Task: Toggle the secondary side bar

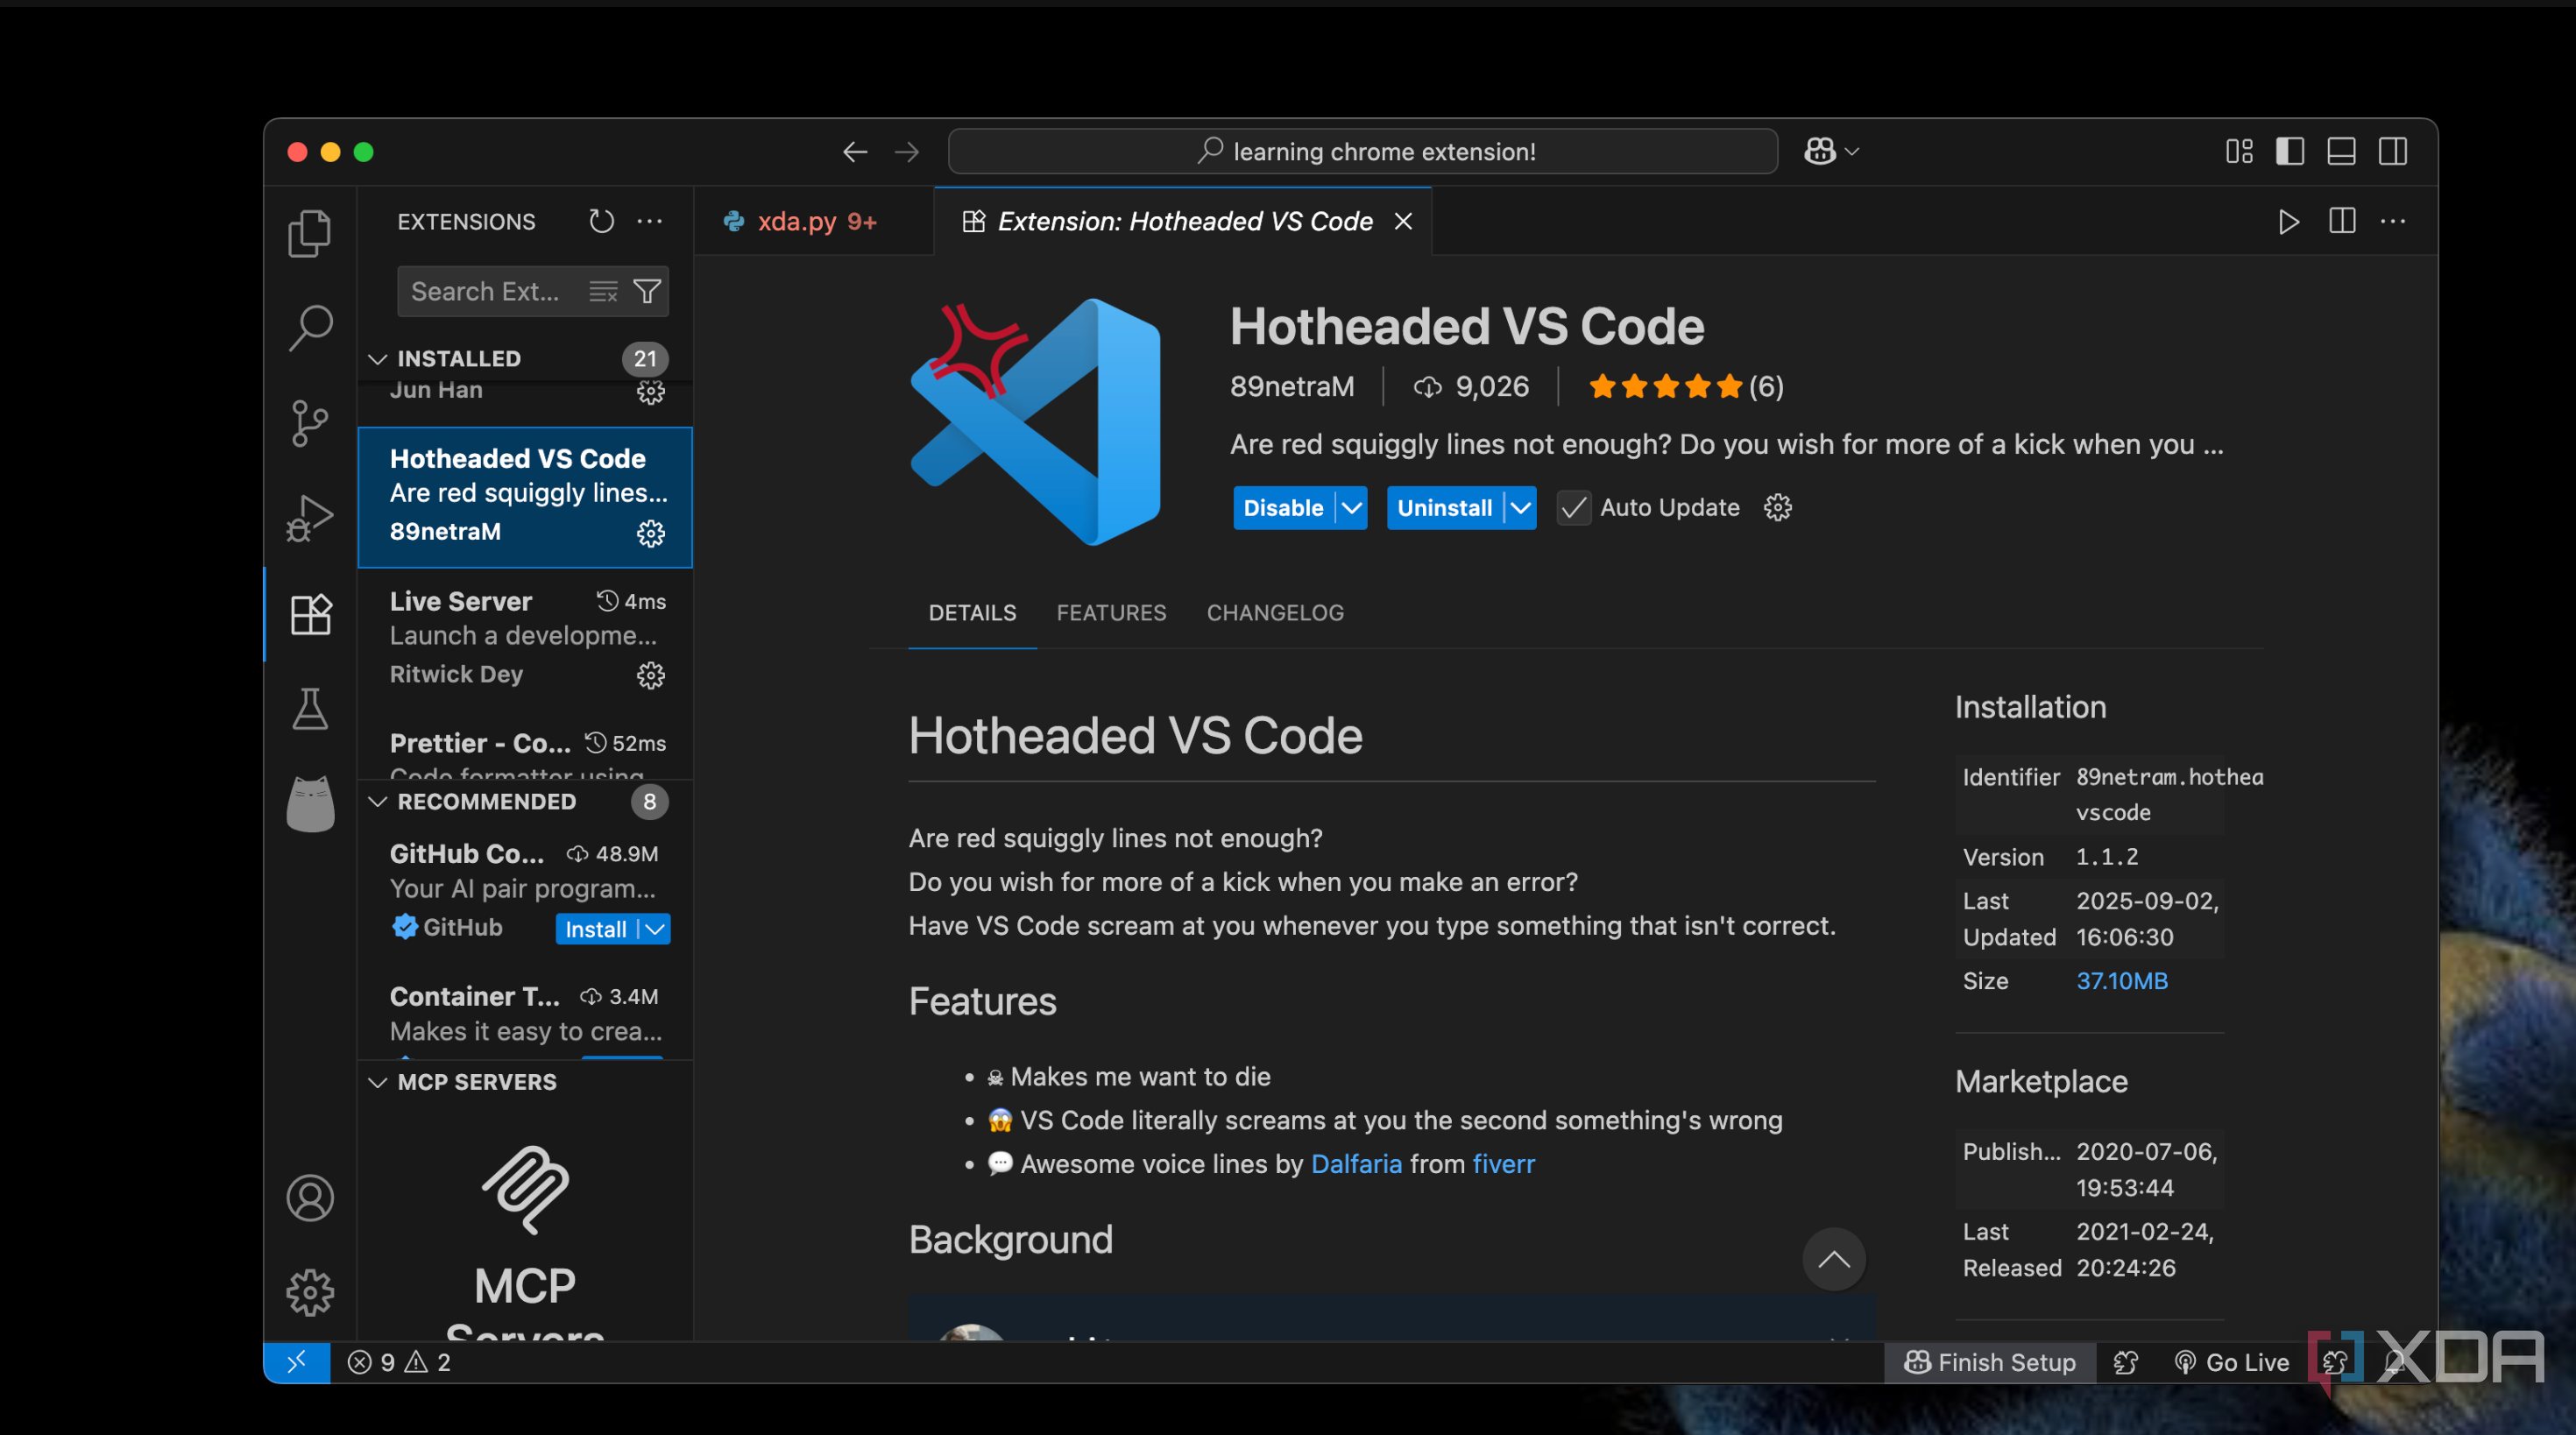Action: [2393, 152]
